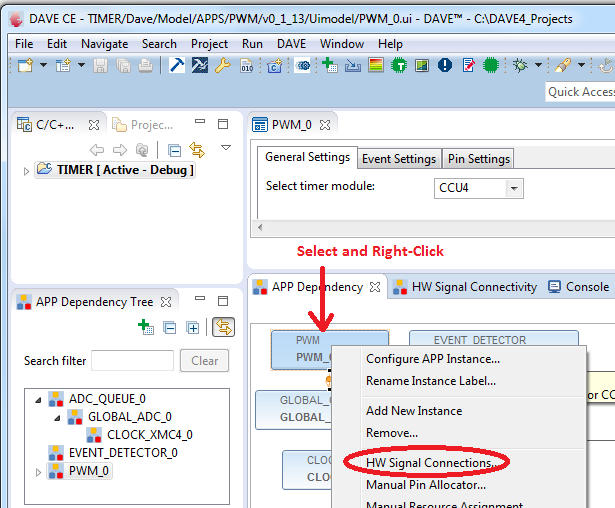Select EVENT_DETECTOR_0 in the dependency tree
615x508 pixels.
click(113, 453)
